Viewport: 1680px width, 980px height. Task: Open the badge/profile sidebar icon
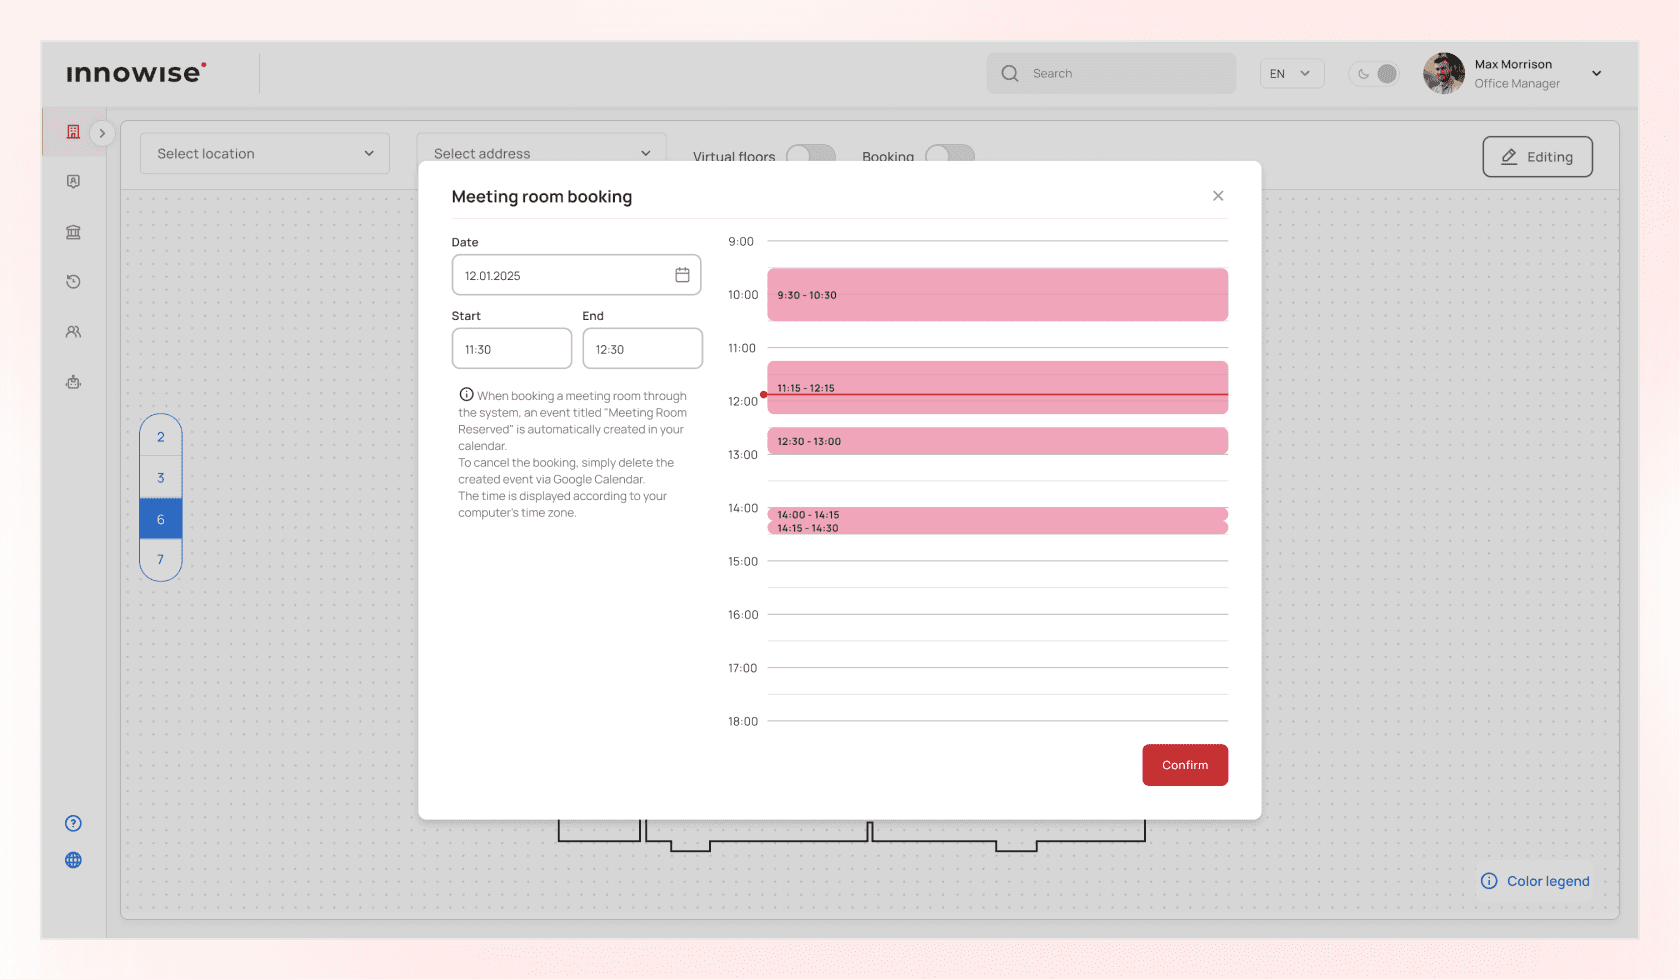(x=73, y=181)
